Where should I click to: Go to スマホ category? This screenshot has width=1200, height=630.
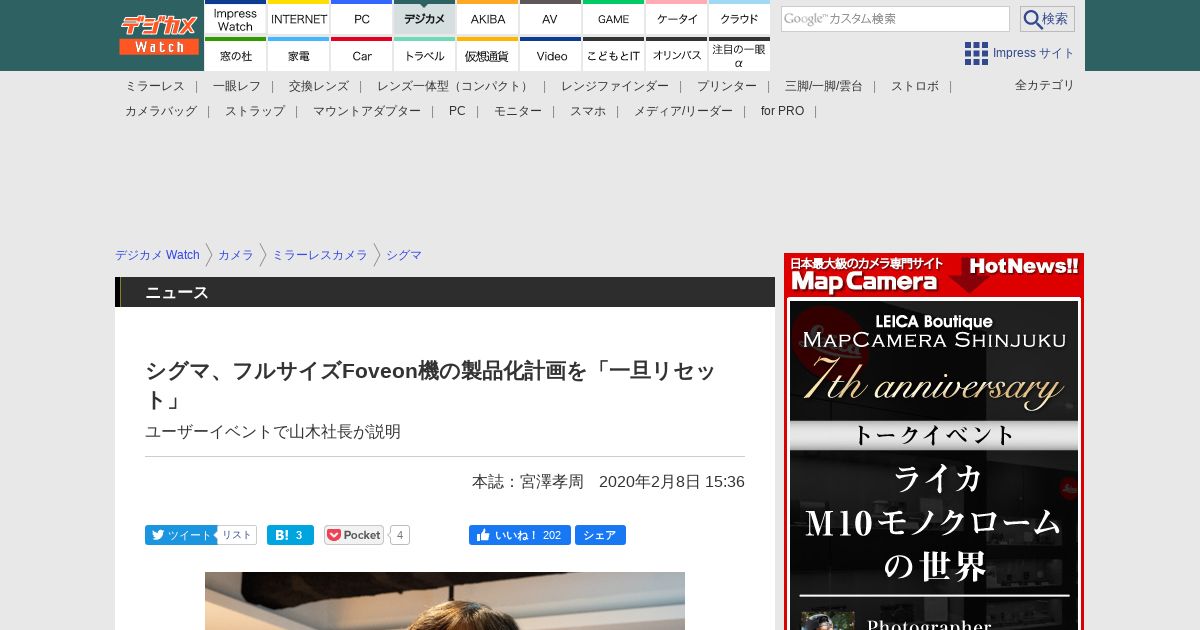pos(588,111)
